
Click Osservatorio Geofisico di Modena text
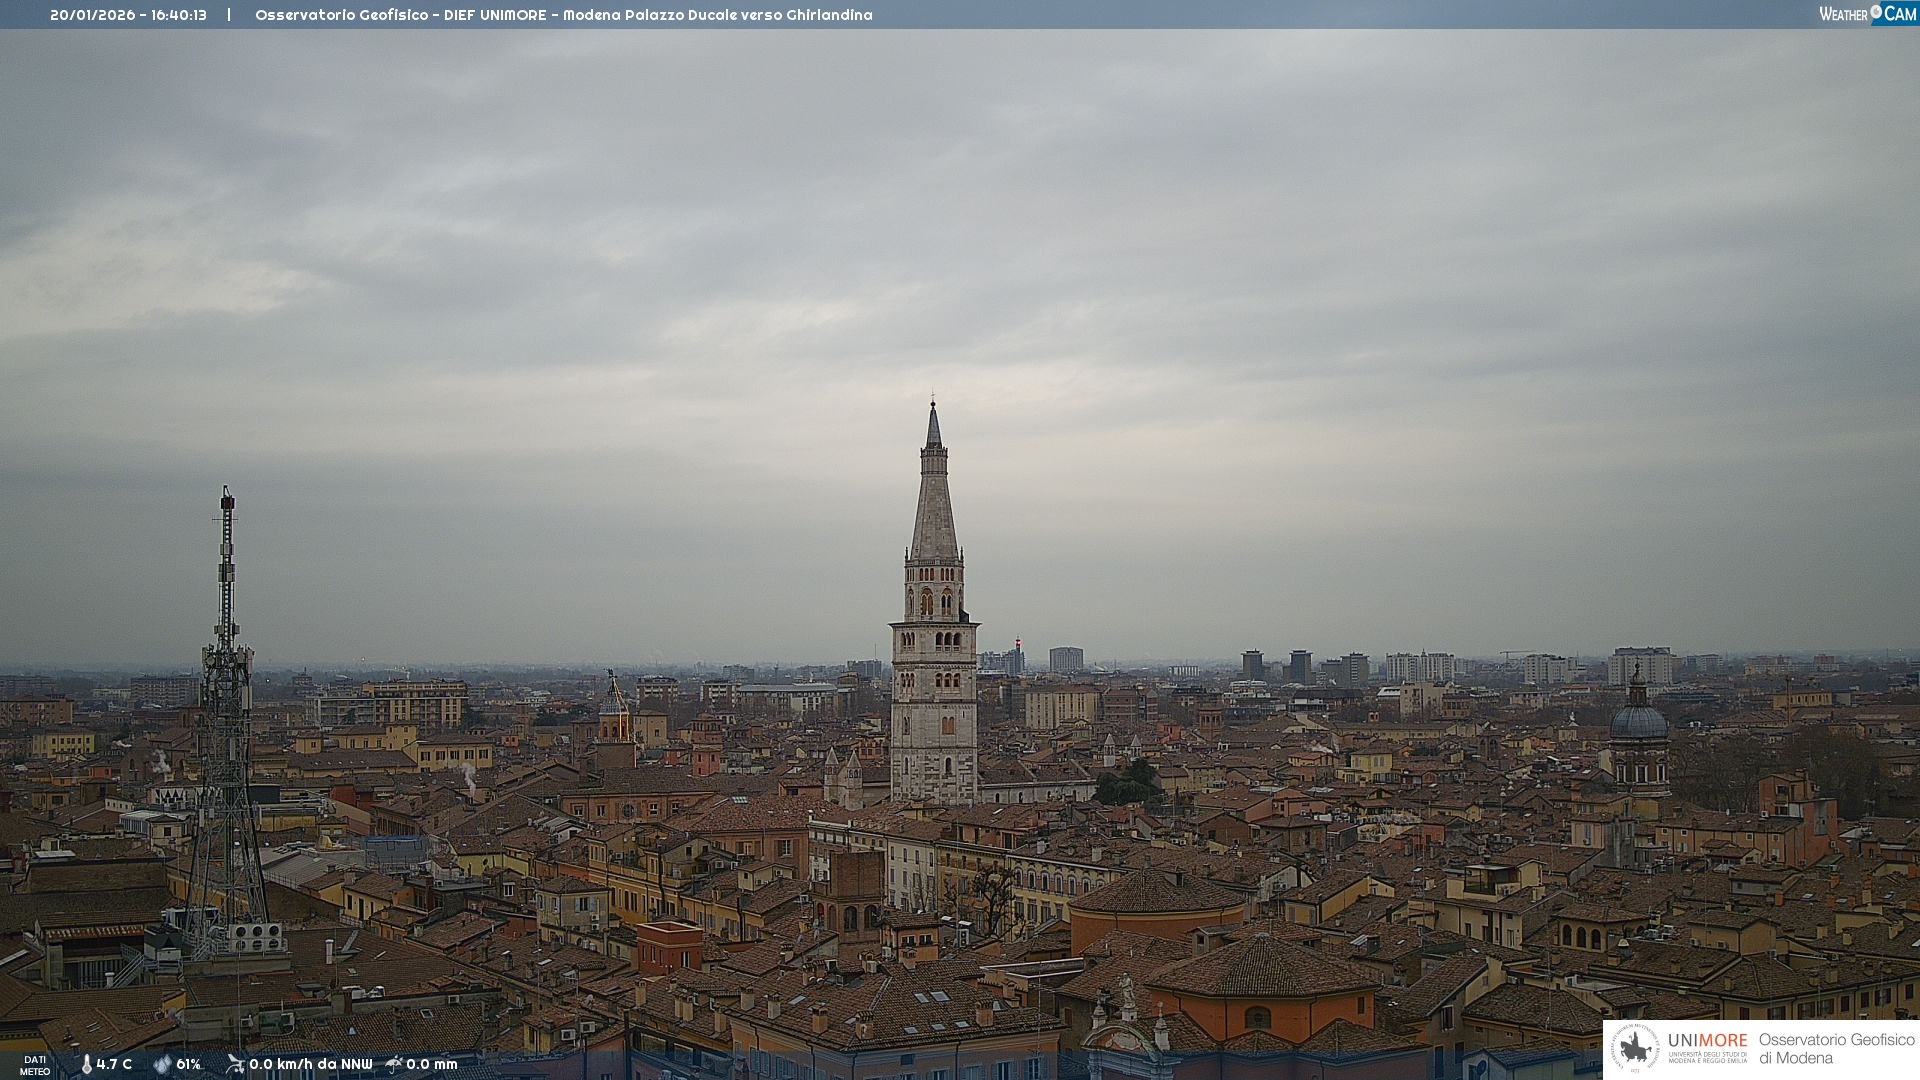click(x=1836, y=1049)
